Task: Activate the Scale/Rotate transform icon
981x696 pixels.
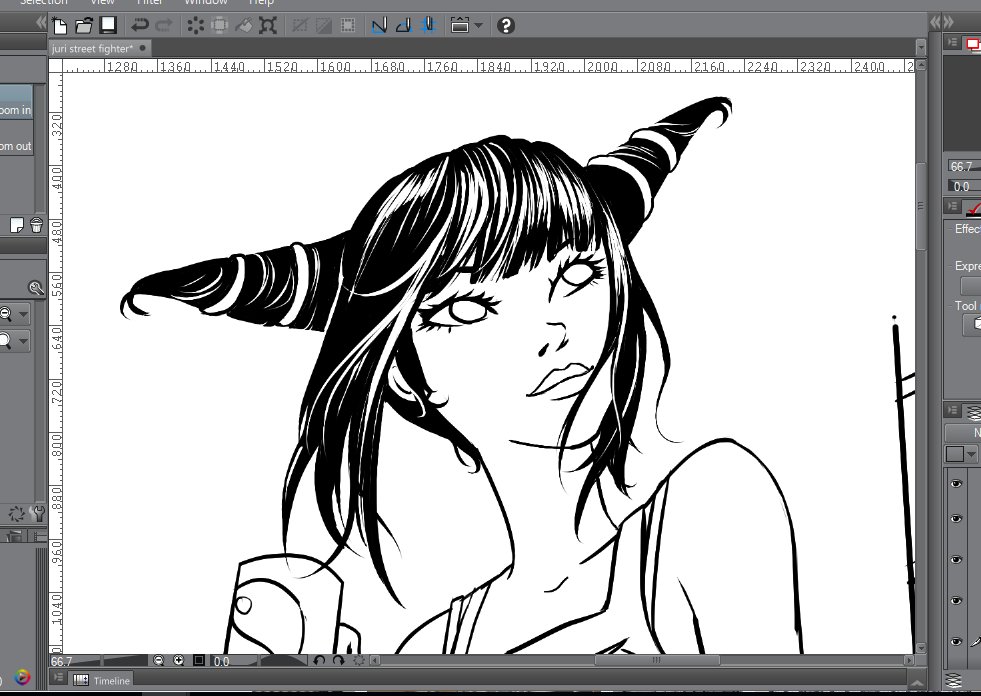Action: [268, 26]
